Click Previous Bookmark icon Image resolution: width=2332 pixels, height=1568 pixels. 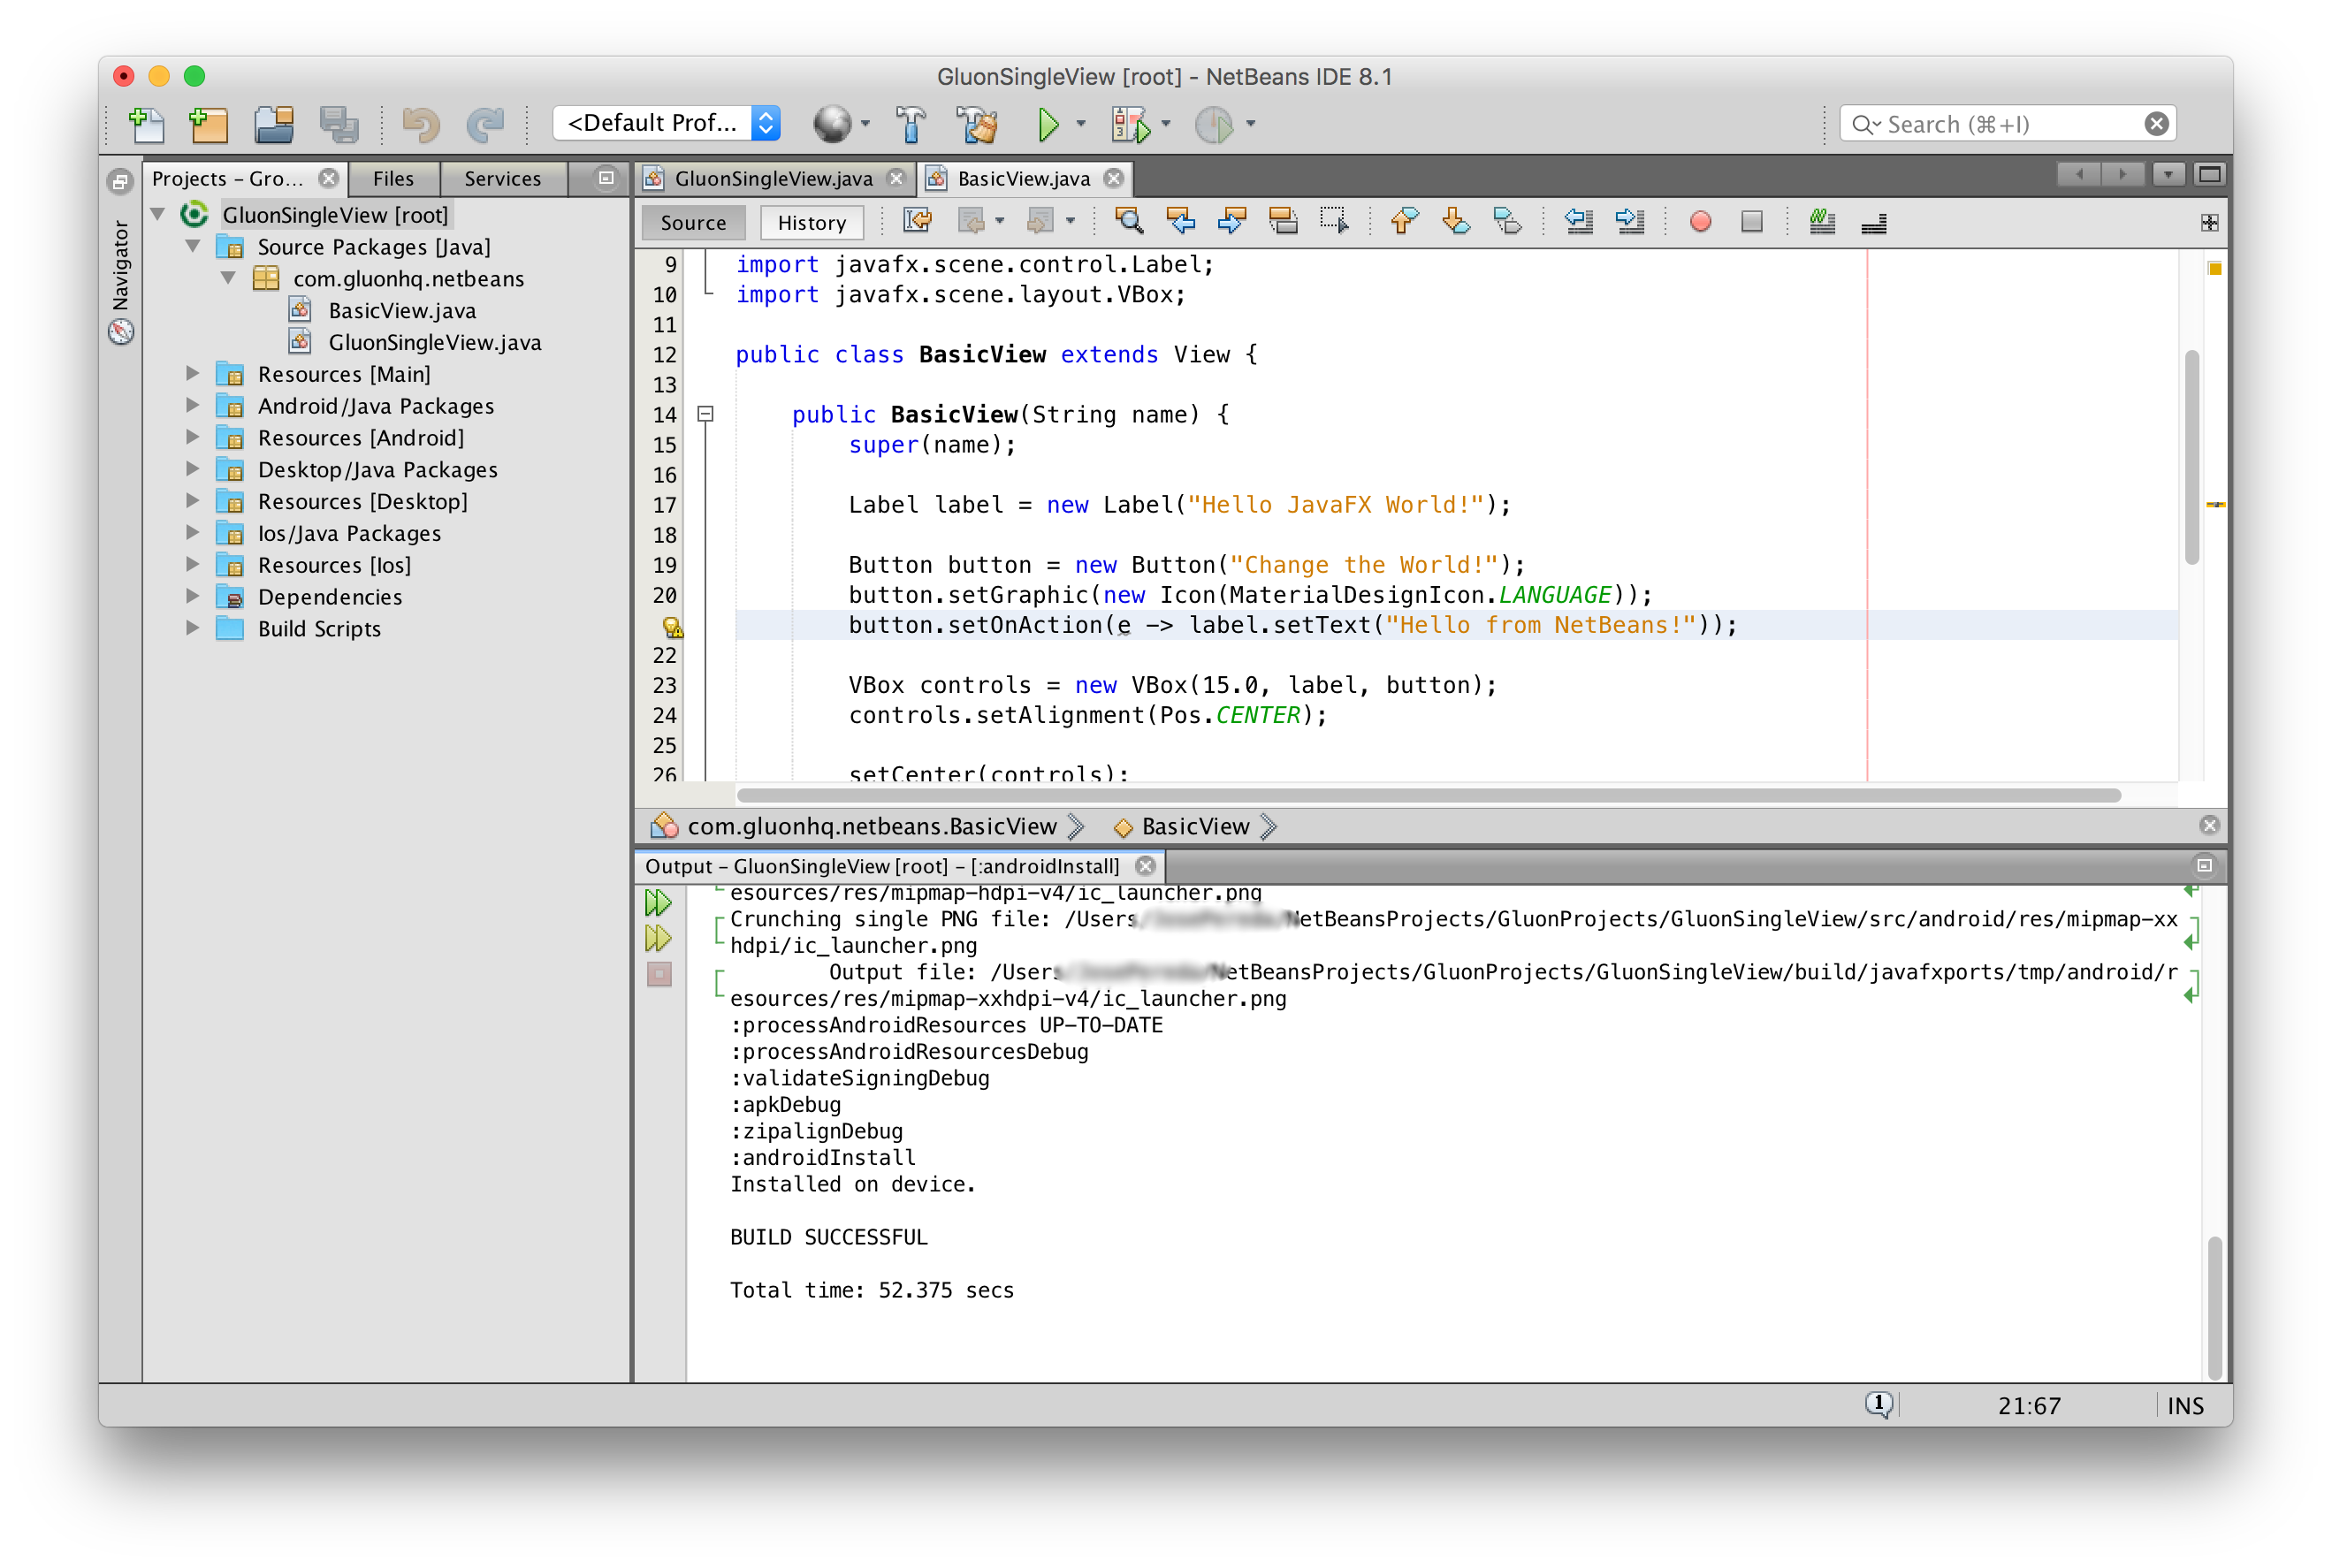pyautogui.click(x=1405, y=221)
